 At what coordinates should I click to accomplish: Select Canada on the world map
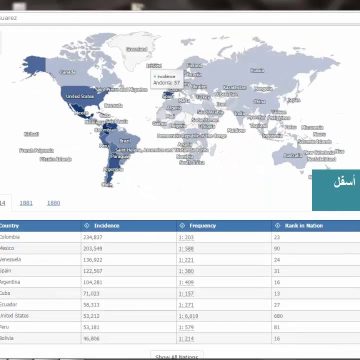(x=67, y=72)
